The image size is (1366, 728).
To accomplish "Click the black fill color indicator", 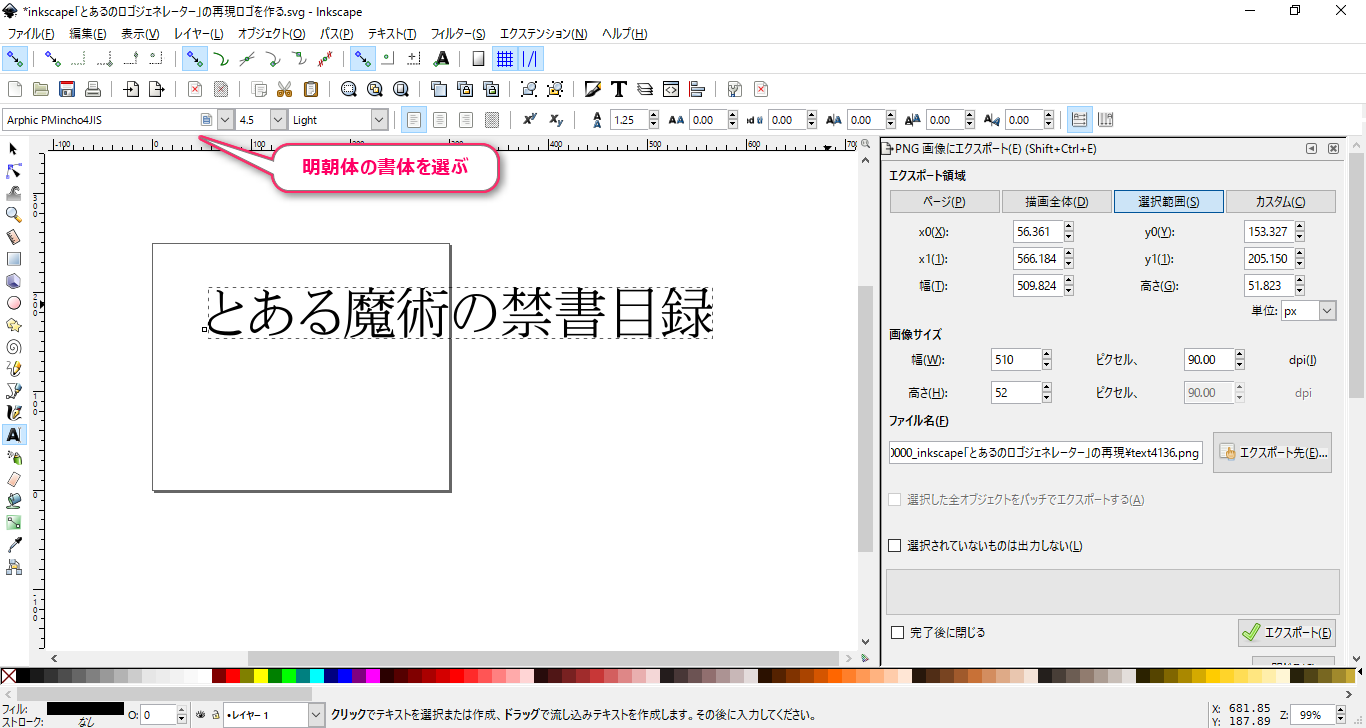I will (x=85, y=708).
